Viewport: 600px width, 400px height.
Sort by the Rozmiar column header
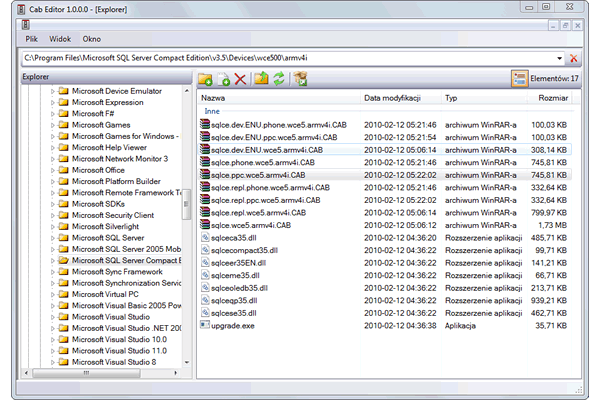tap(549, 98)
